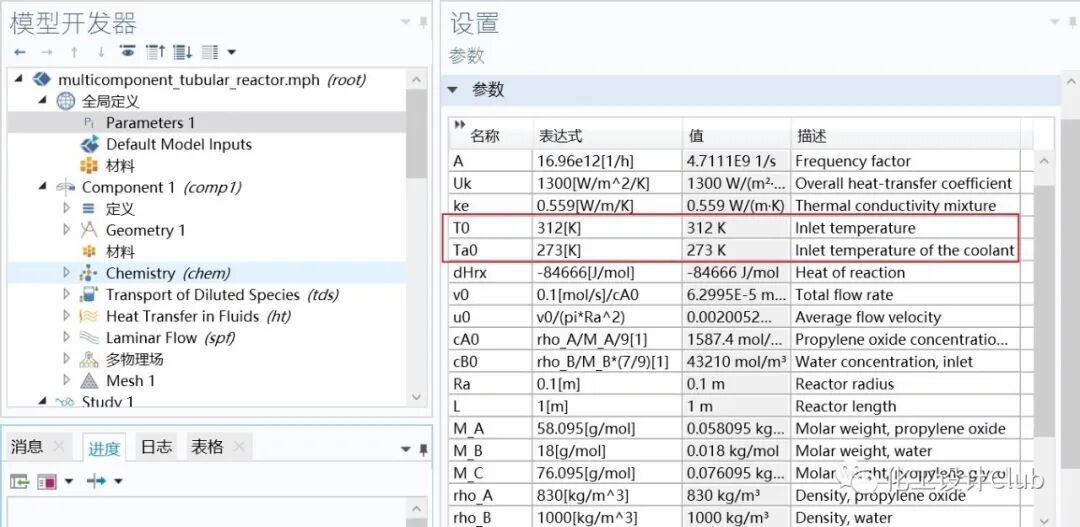
Task: Open the Model Builder panel menu arrow
Action: click(406, 23)
